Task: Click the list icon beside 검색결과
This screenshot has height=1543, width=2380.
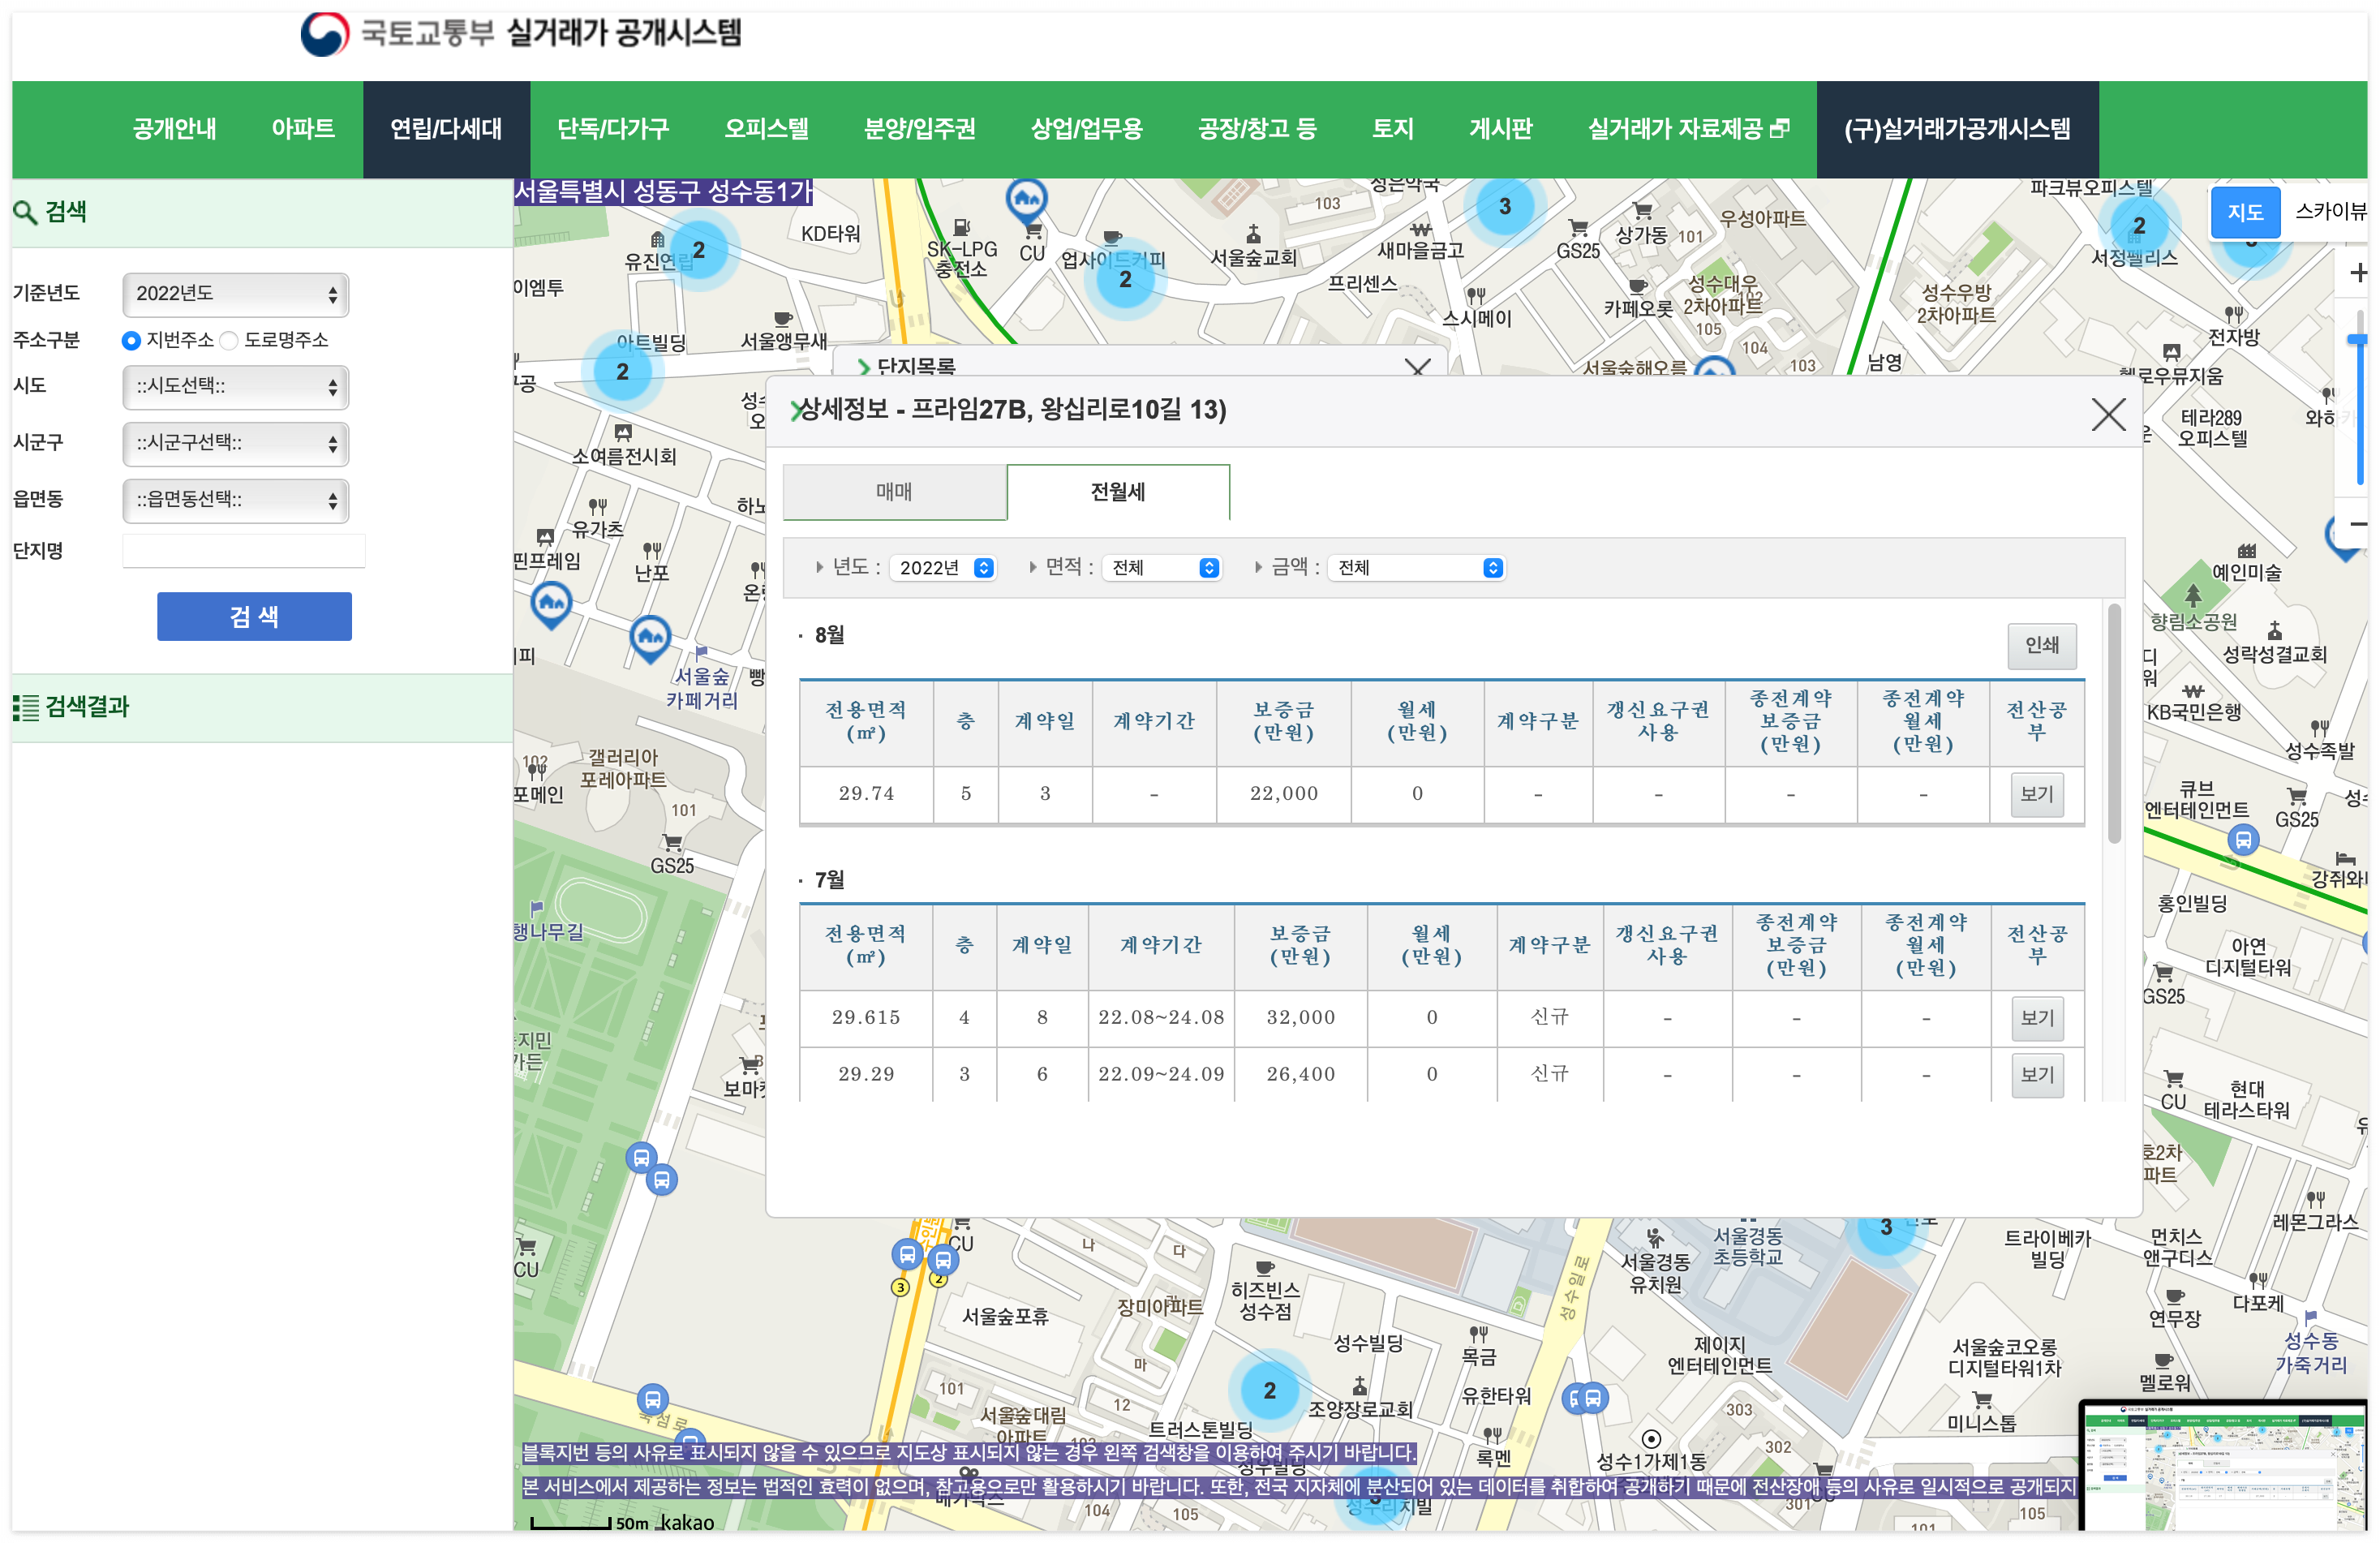Action: pos(26,707)
